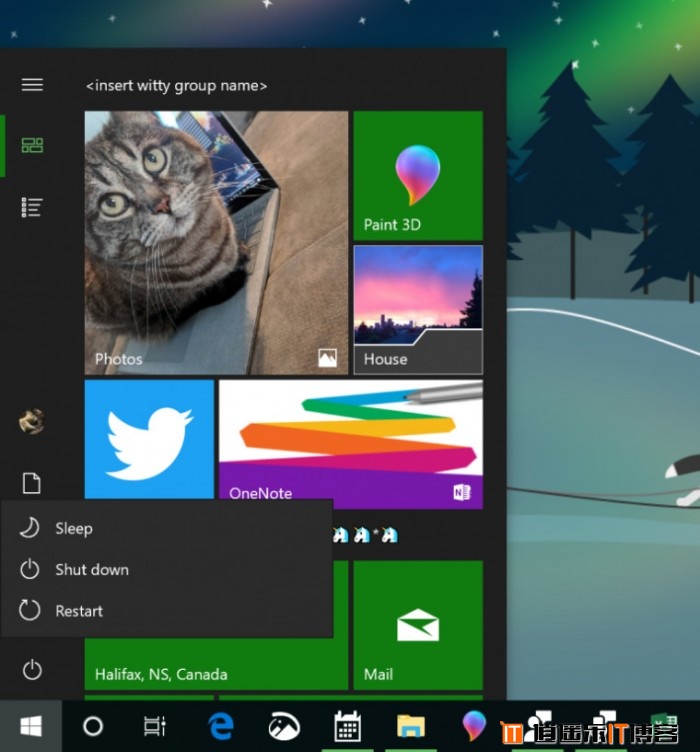Choose Sleep from the power menu

click(x=166, y=529)
